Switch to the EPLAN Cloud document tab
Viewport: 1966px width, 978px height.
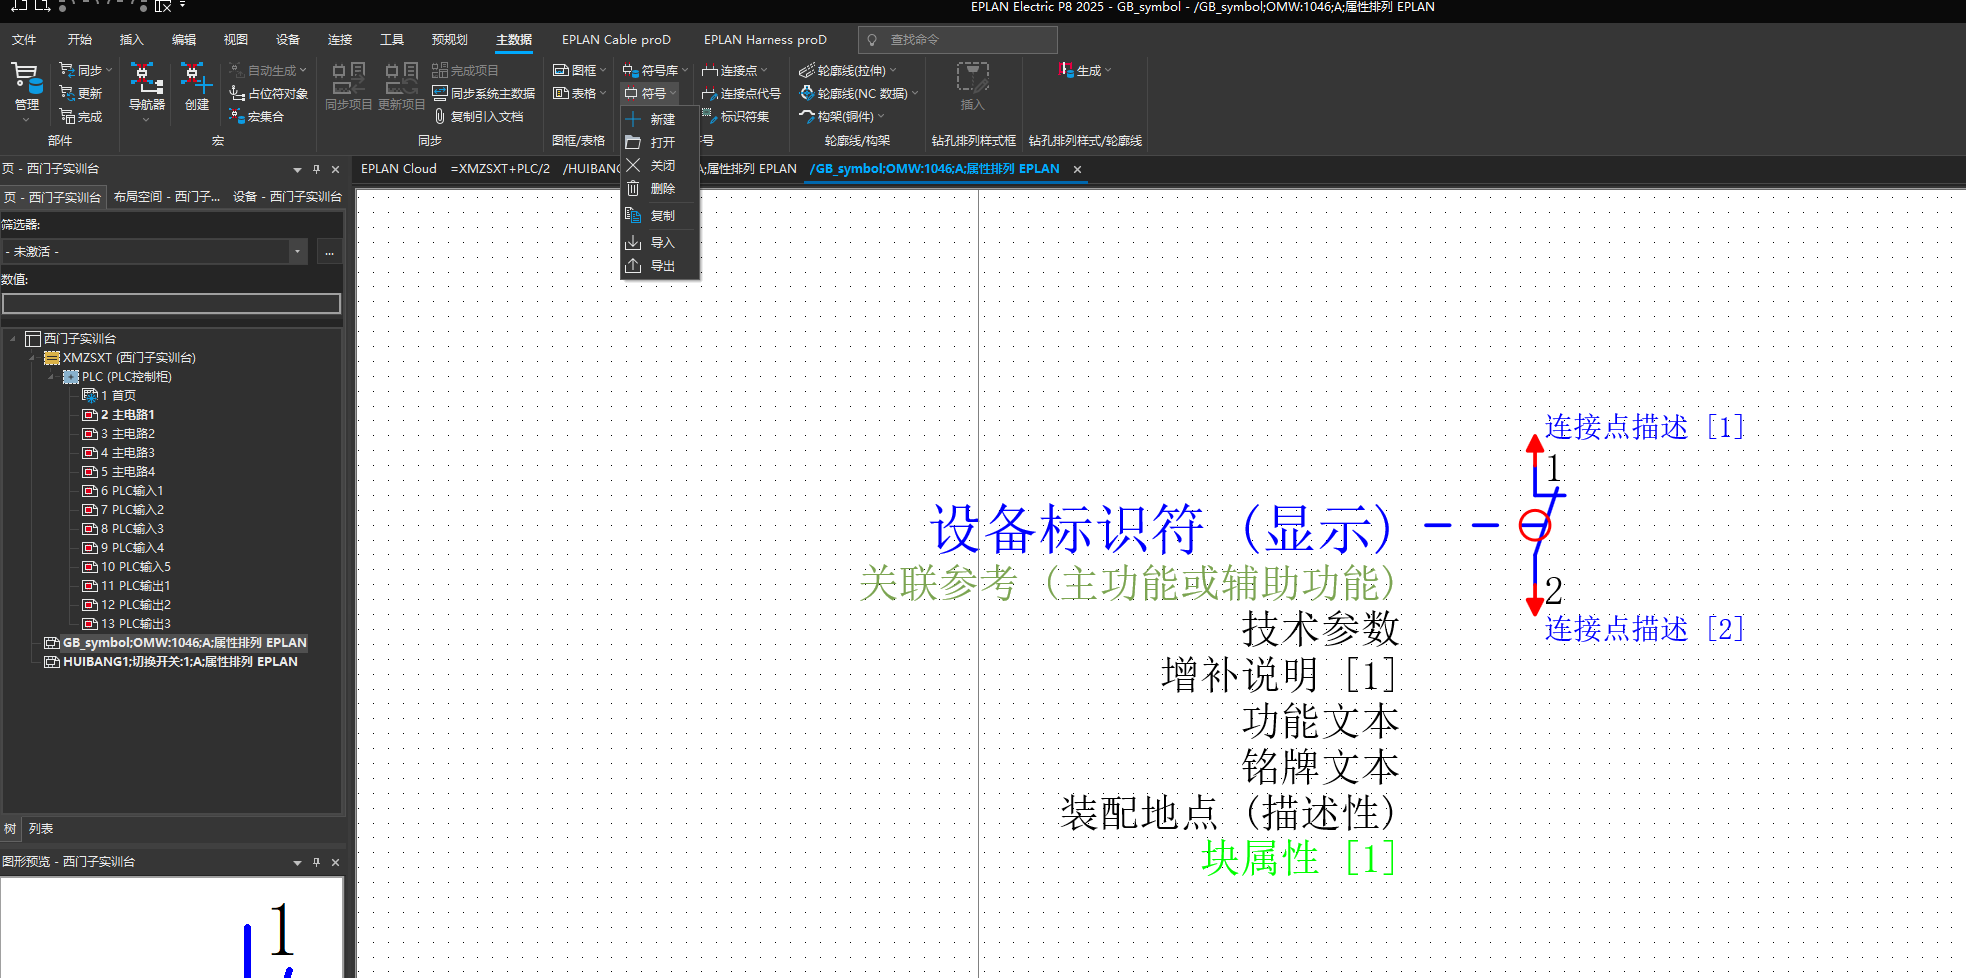pyautogui.click(x=399, y=169)
